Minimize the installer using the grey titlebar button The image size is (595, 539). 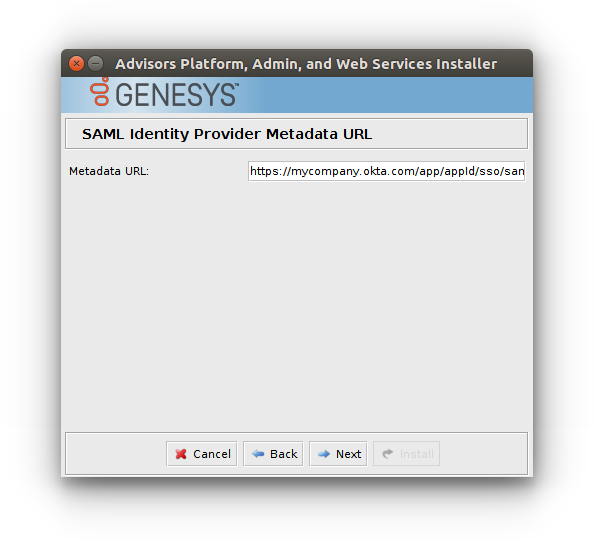[x=96, y=63]
